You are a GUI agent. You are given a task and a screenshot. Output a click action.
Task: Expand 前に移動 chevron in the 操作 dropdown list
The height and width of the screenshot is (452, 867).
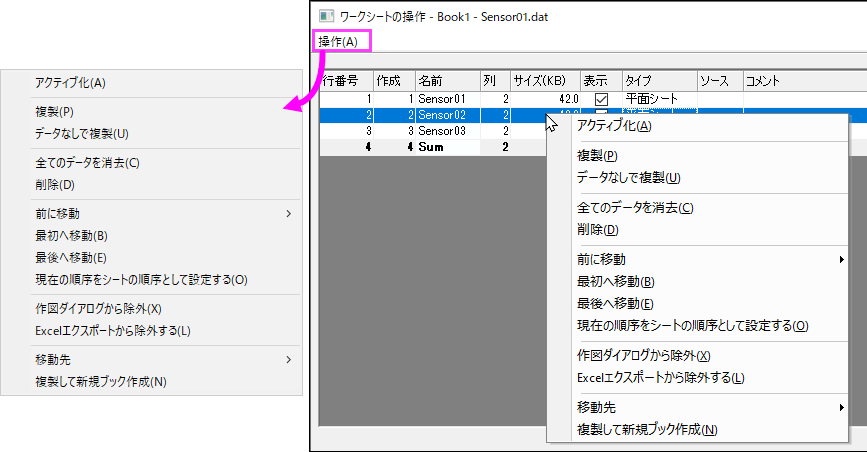(289, 214)
